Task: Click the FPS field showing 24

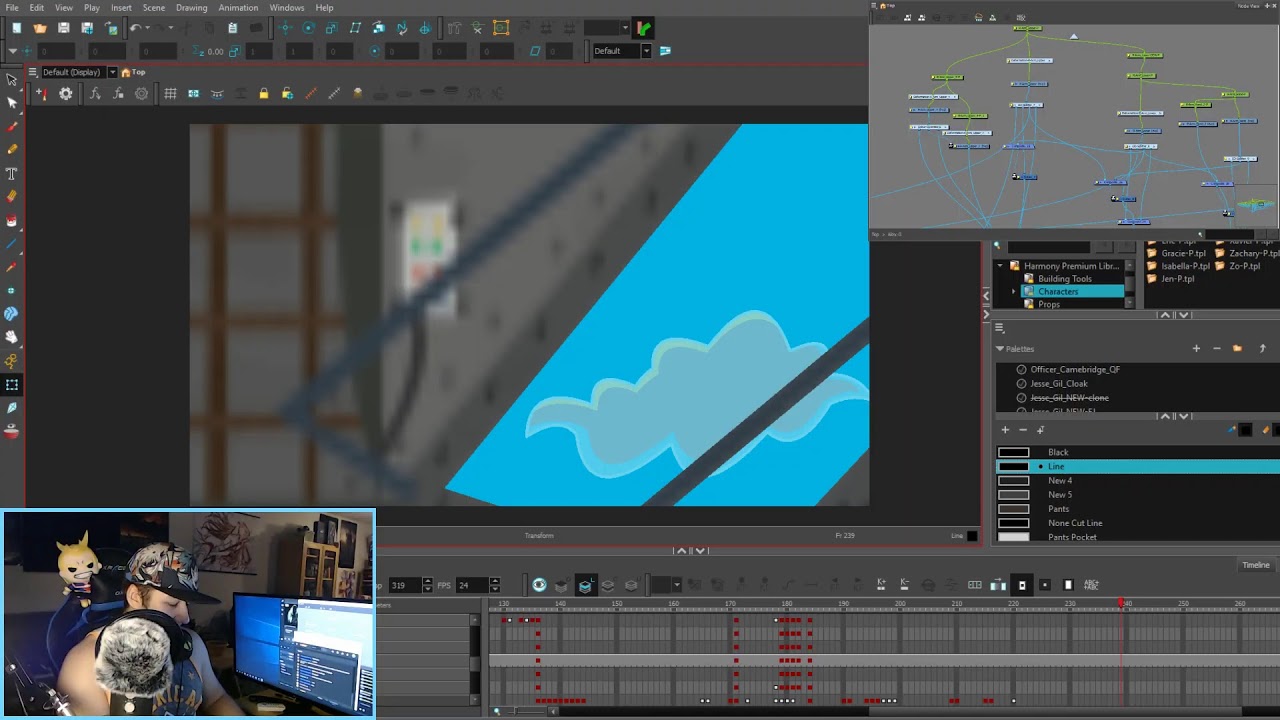Action: point(470,585)
